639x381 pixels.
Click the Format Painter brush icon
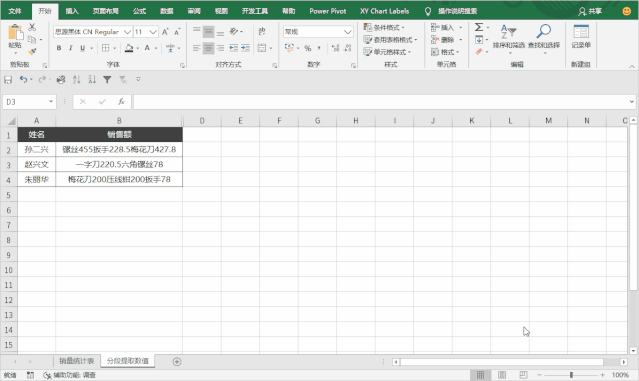[32, 52]
